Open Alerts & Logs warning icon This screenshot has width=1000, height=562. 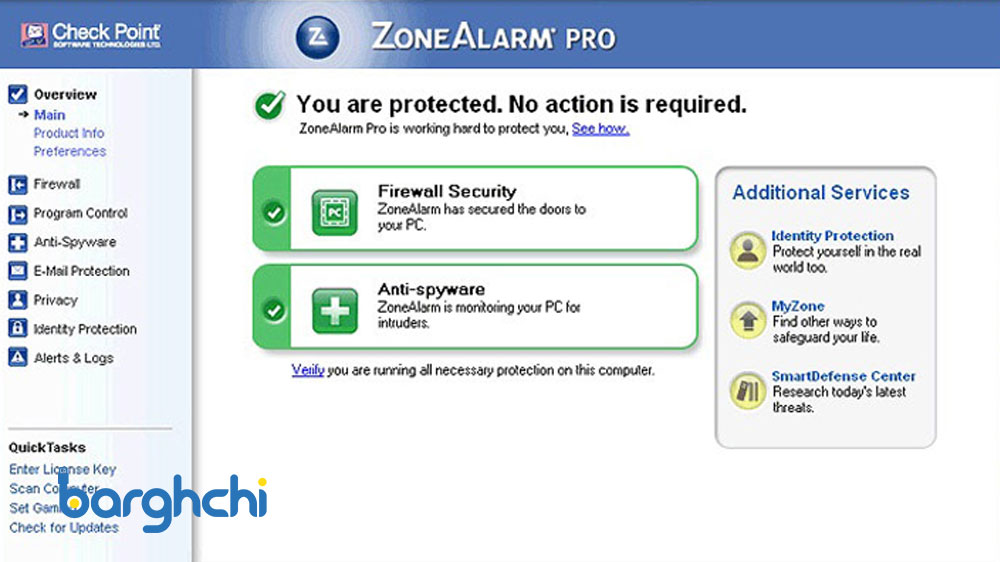(x=17, y=358)
